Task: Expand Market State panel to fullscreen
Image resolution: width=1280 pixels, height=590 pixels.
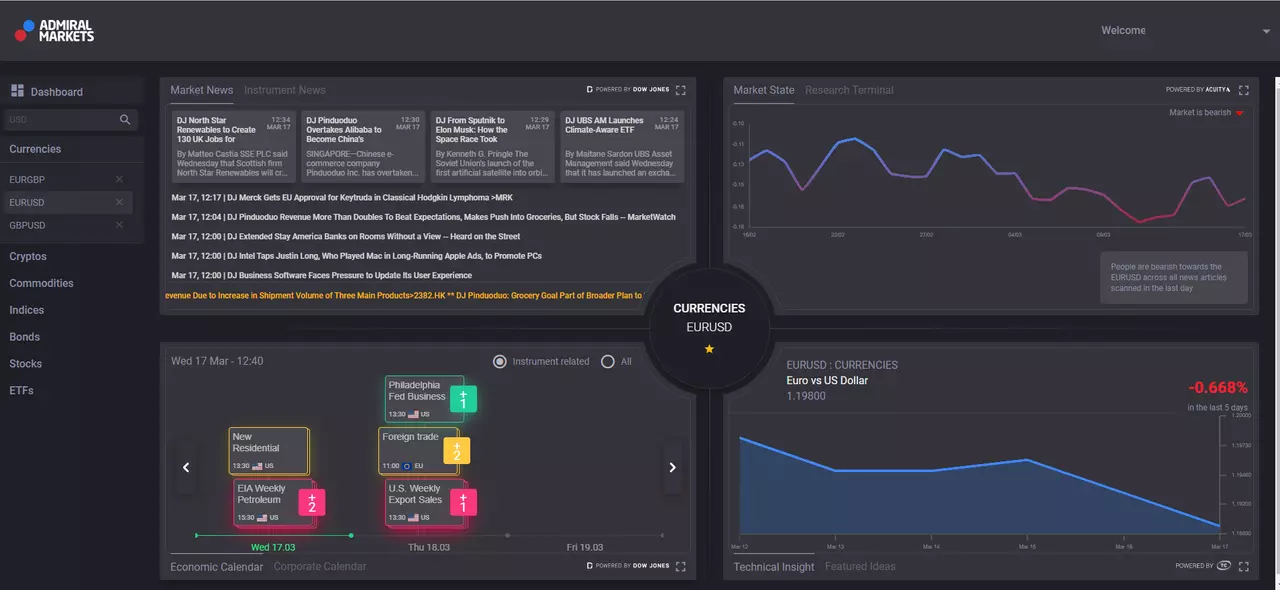Action: pyautogui.click(x=1244, y=90)
